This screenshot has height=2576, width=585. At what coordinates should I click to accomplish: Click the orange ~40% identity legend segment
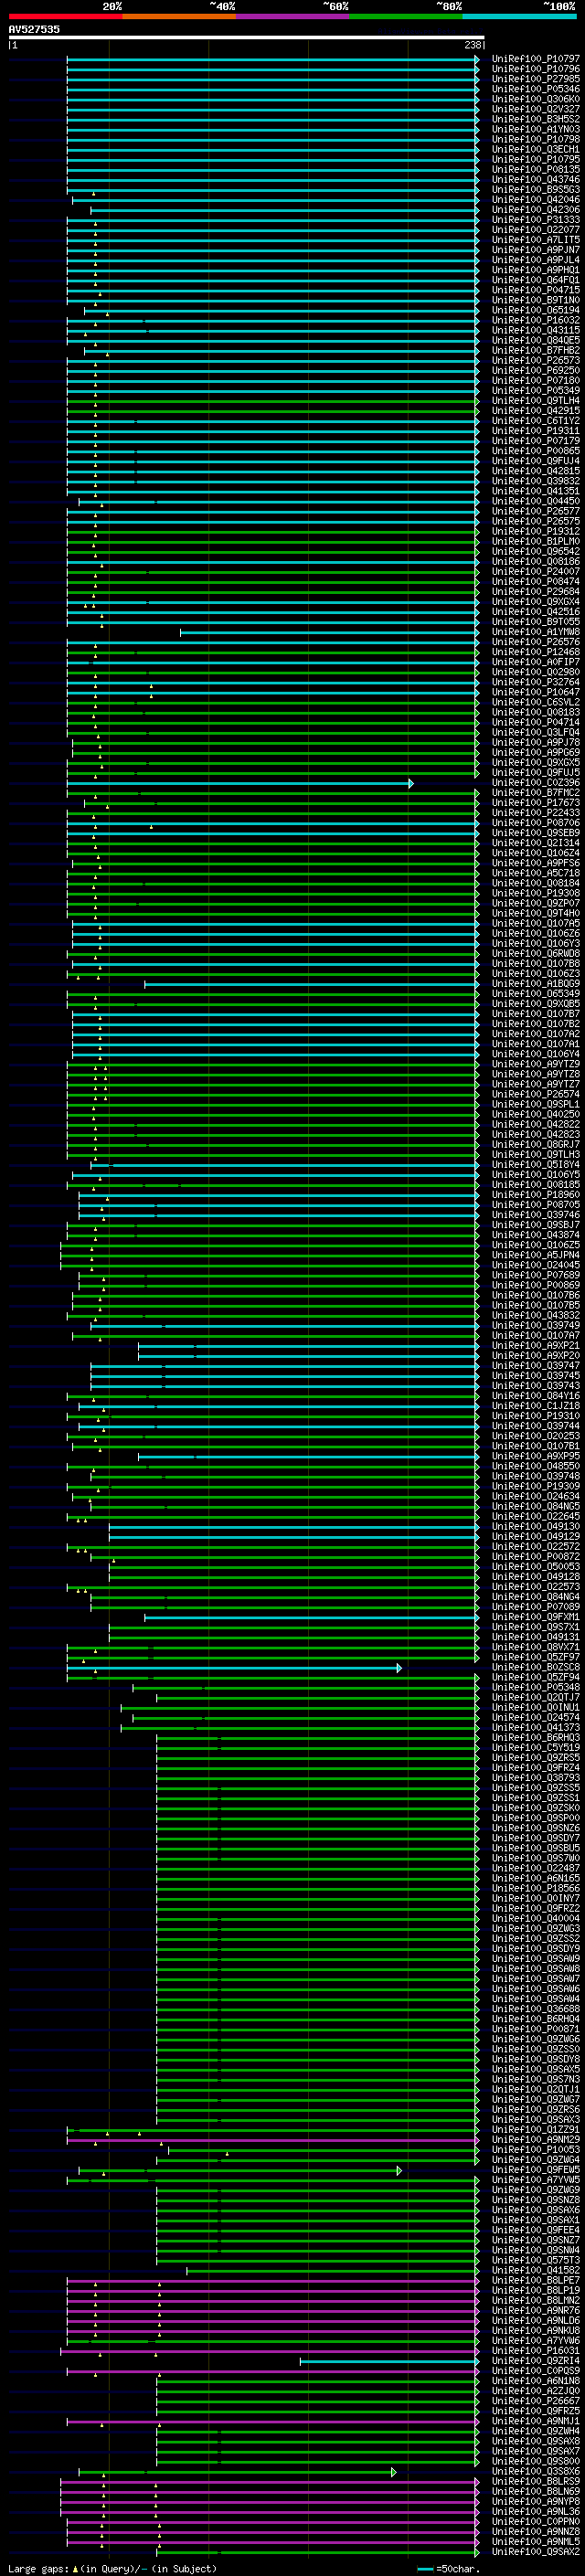179,16
